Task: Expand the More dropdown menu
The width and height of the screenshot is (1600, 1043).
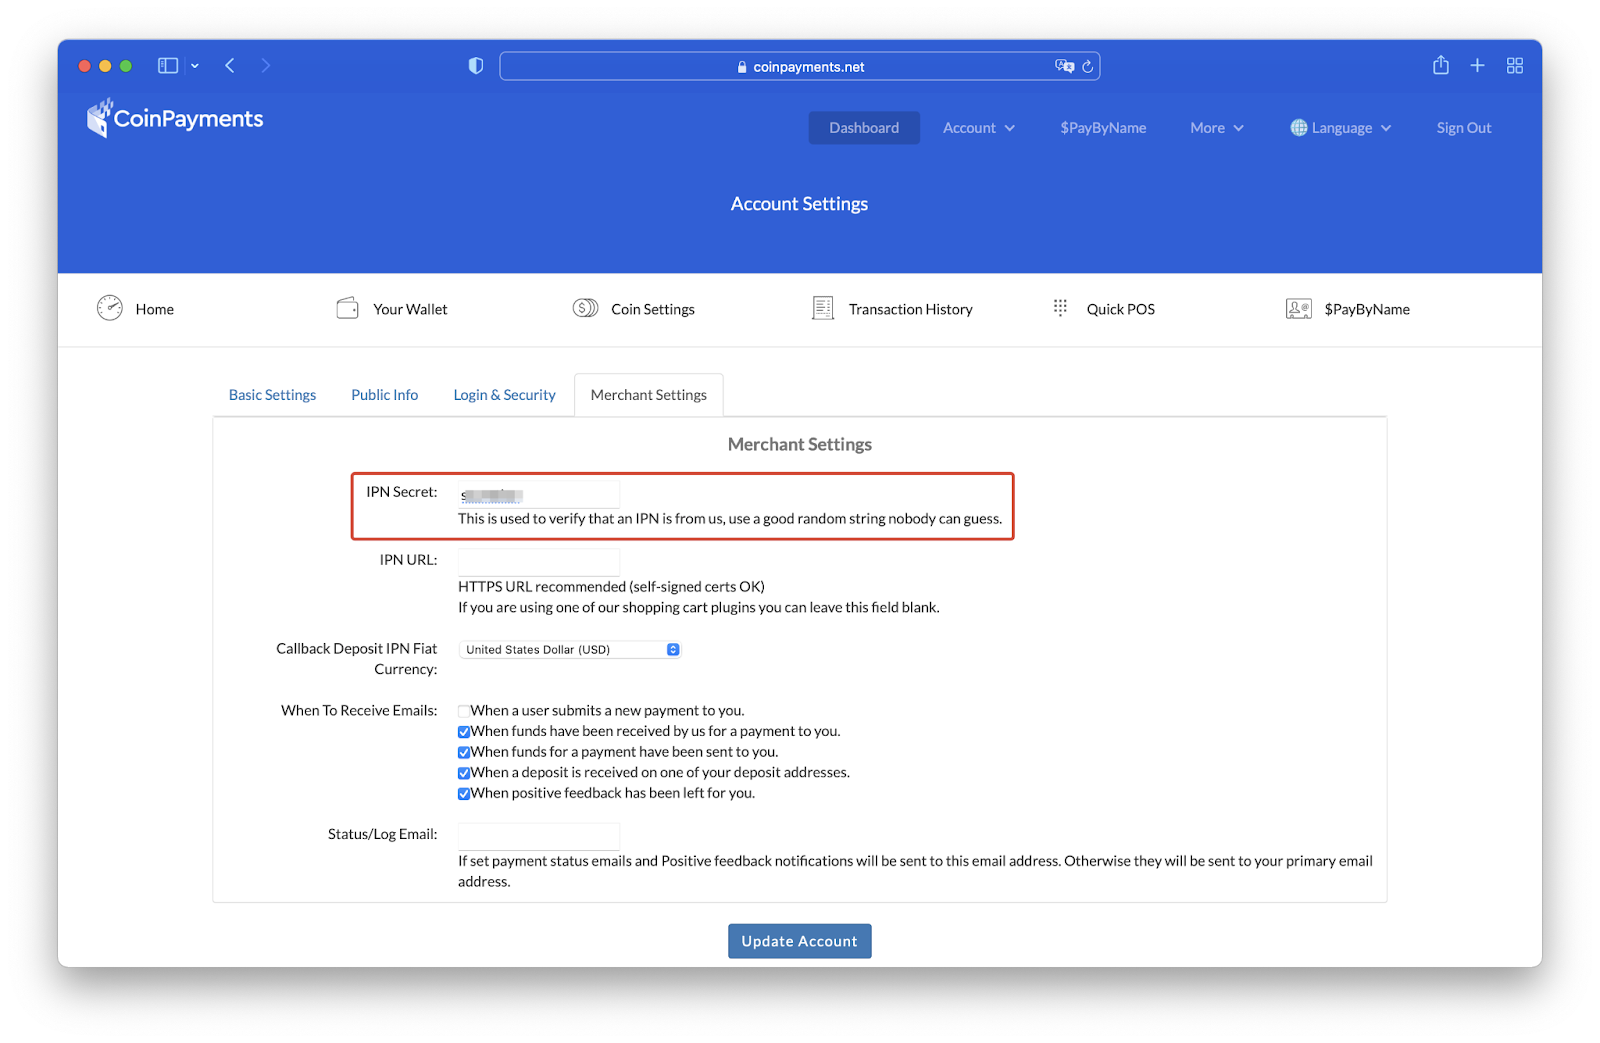Action: click(1217, 128)
